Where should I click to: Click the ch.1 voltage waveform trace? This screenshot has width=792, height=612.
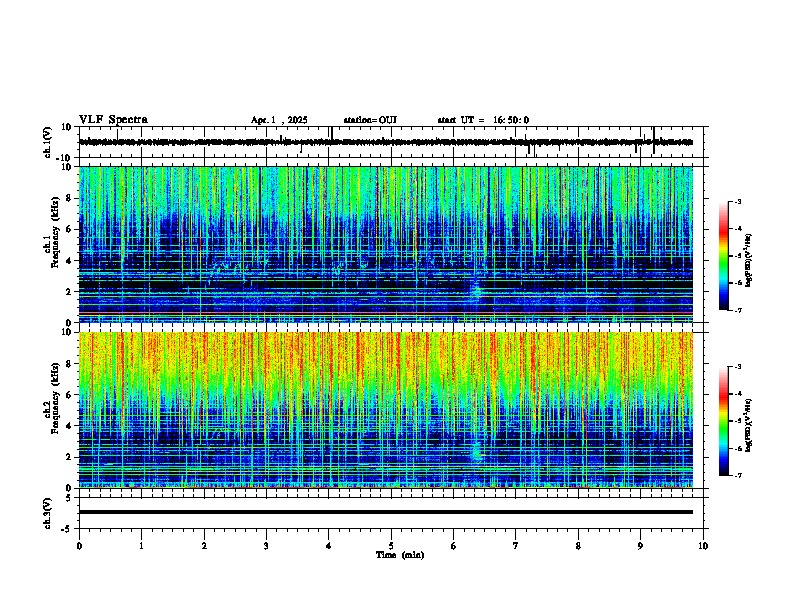click(x=385, y=142)
